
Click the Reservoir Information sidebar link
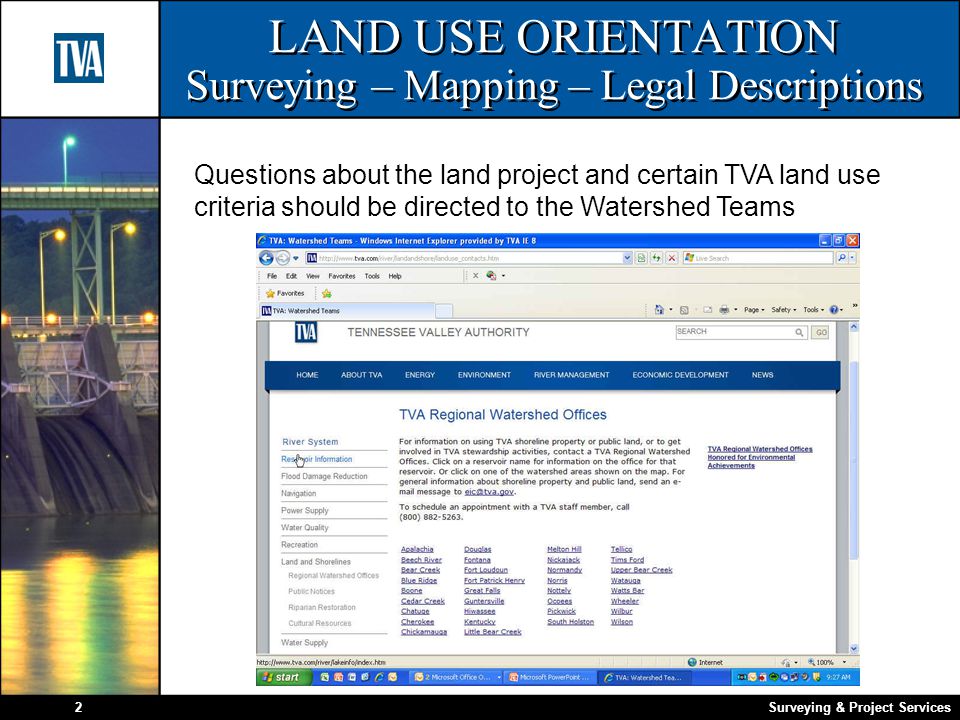point(317,459)
